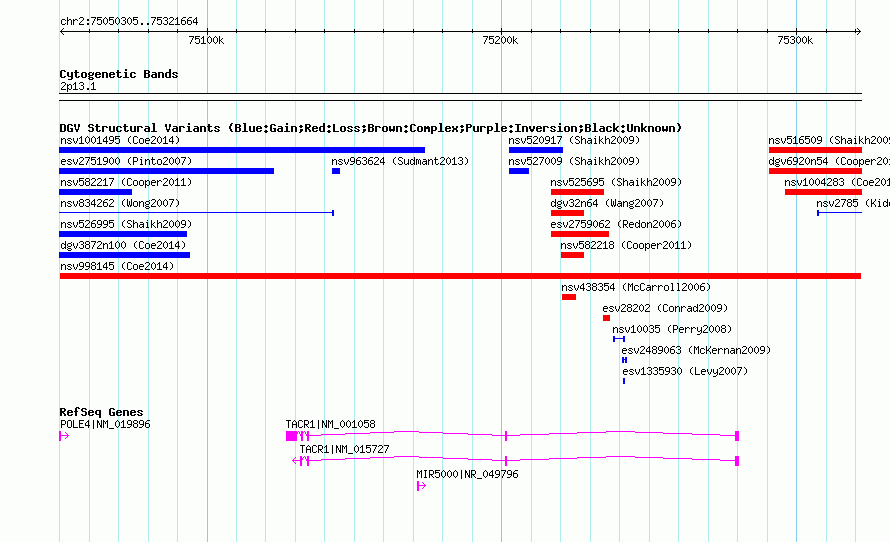
Task: Click esv2759062 (Redon2006) variant label
Action: pyautogui.click(x=616, y=224)
